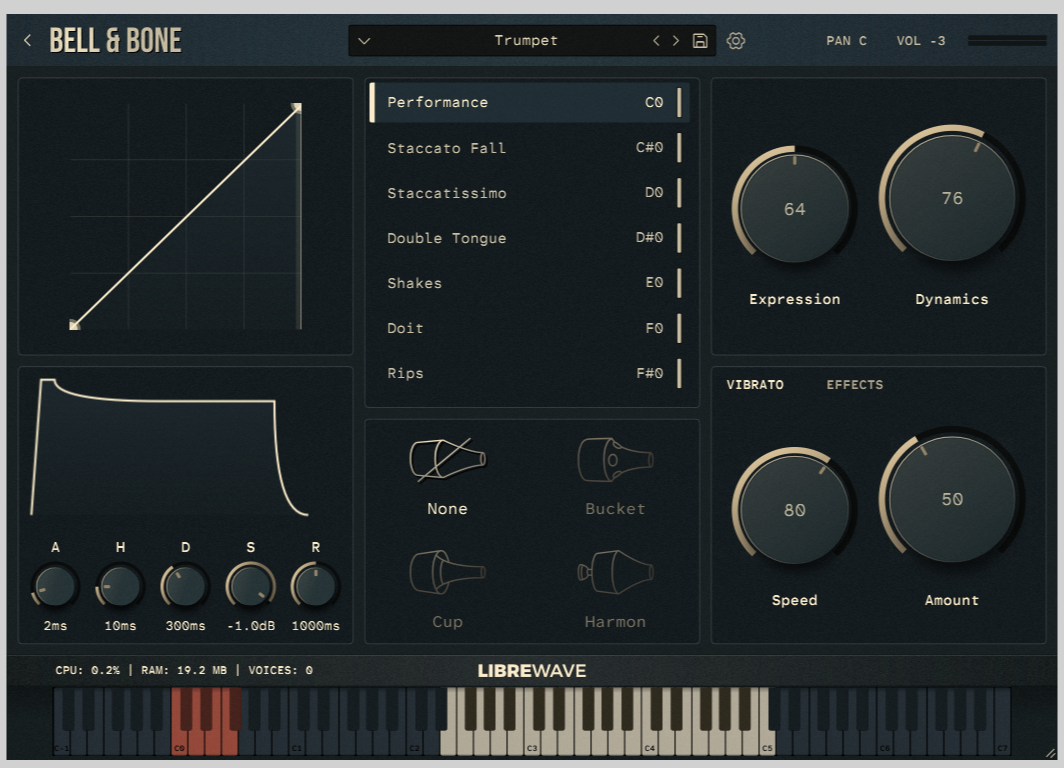1064x768 pixels.
Task: Click the 1000ms release value
Action: coord(316,626)
